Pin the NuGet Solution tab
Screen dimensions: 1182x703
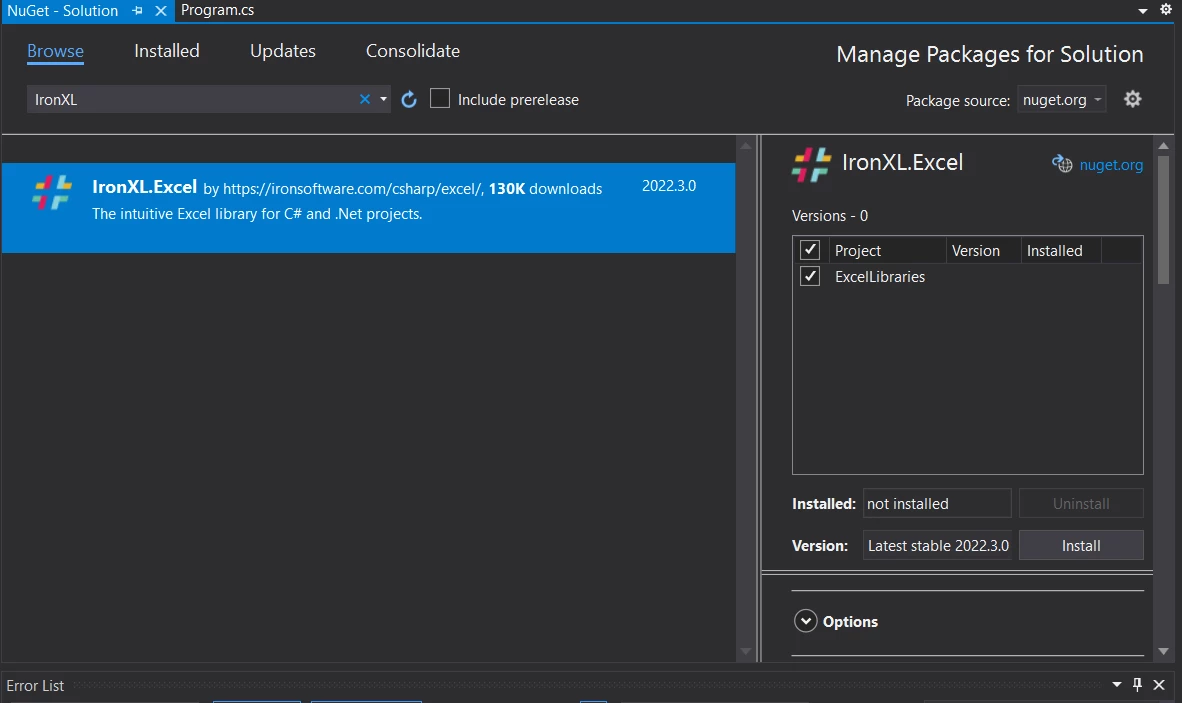pyautogui.click(x=138, y=11)
